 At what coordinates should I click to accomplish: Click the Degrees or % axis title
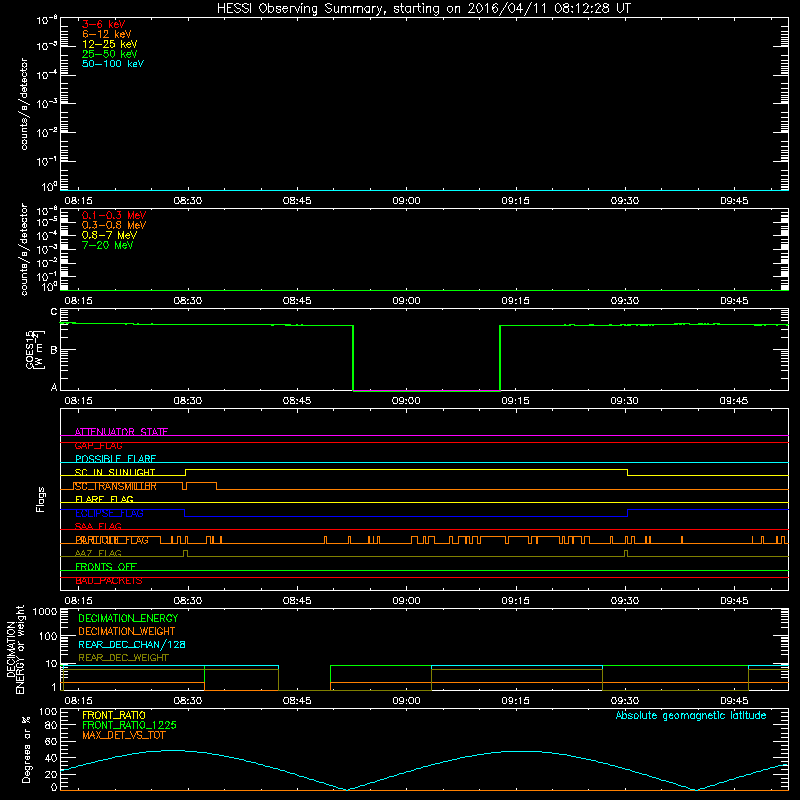pyautogui.click(x=26, y=749)
